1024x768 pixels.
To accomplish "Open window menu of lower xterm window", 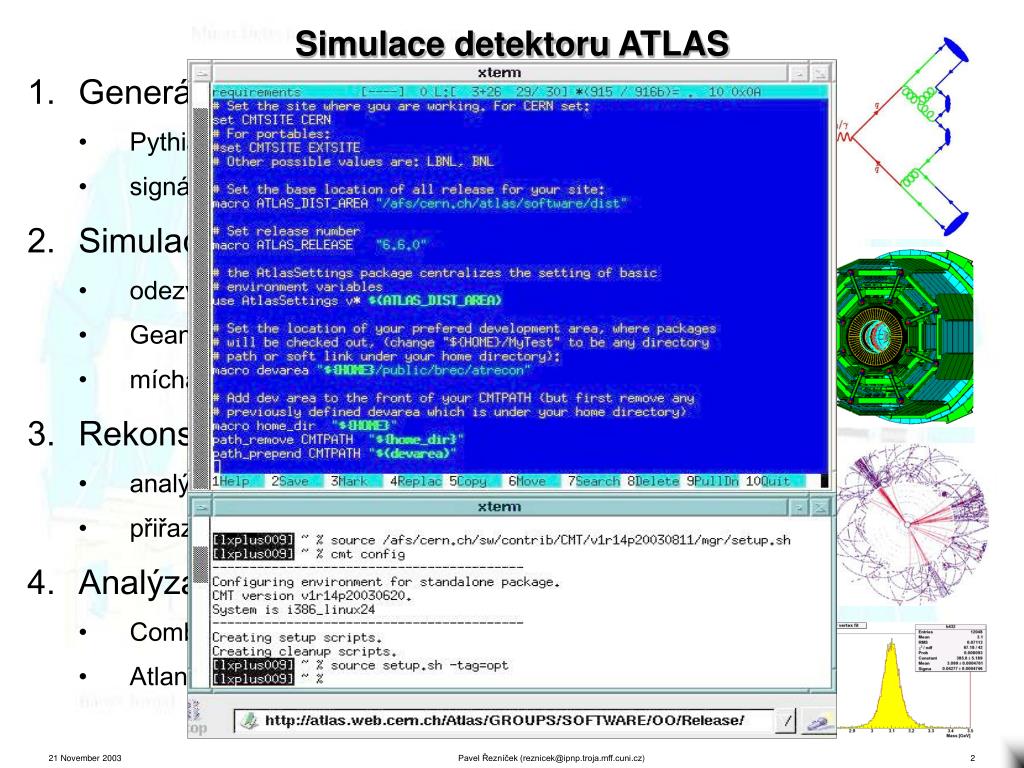I will pyautogui.click(x=202, y=507).
